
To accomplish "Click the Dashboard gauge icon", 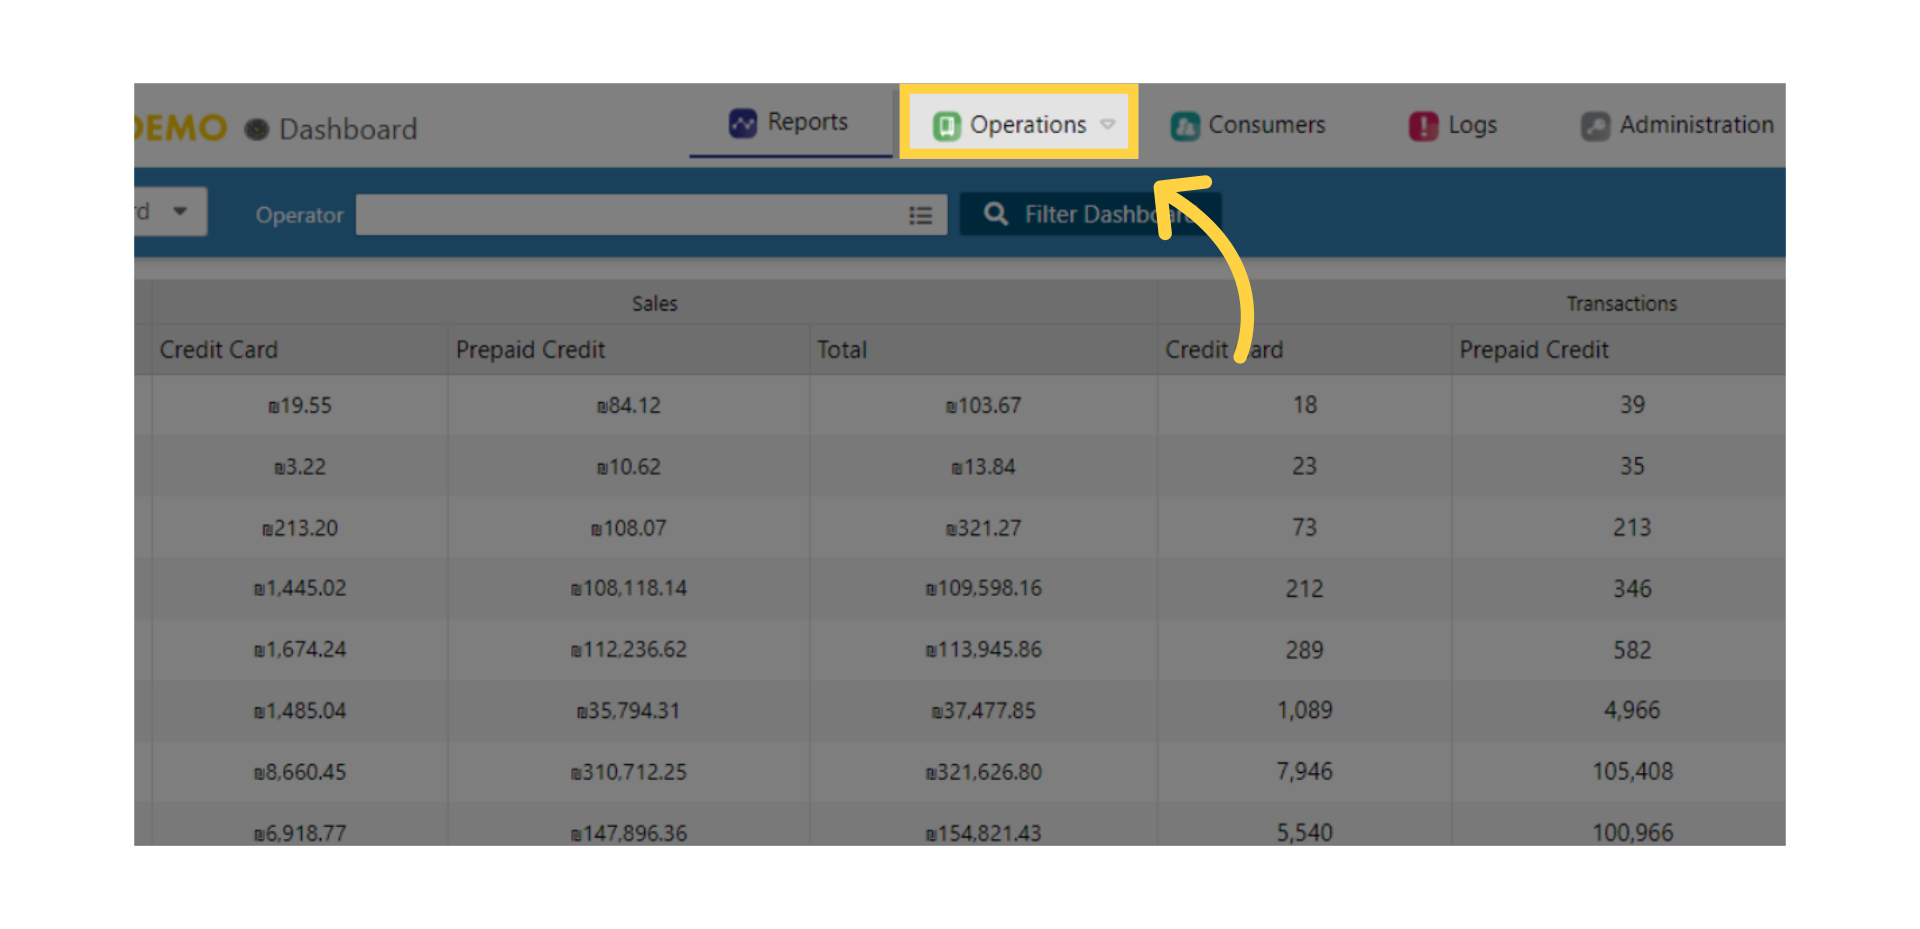I will 257,129.
